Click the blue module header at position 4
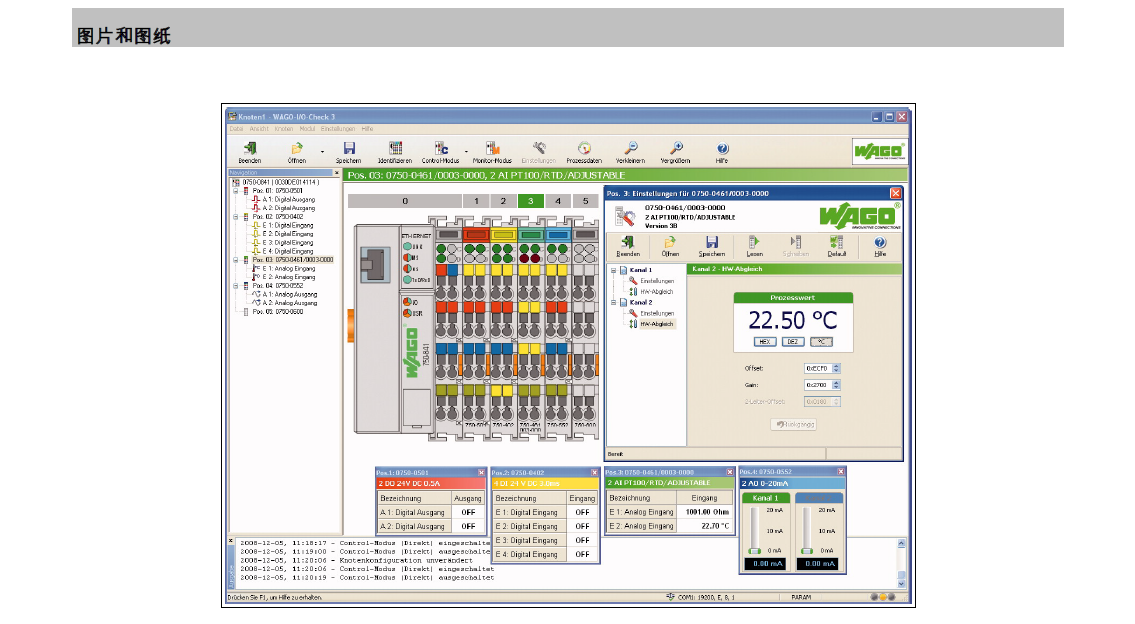The width and height of the screenshot is (1135, 624). click(x=558, y=235)
